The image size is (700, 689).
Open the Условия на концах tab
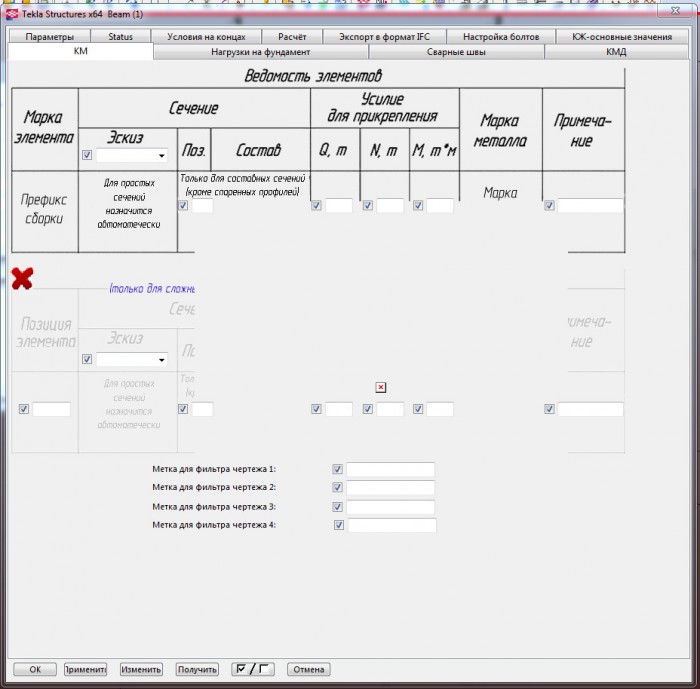click(x=206, y=37)
